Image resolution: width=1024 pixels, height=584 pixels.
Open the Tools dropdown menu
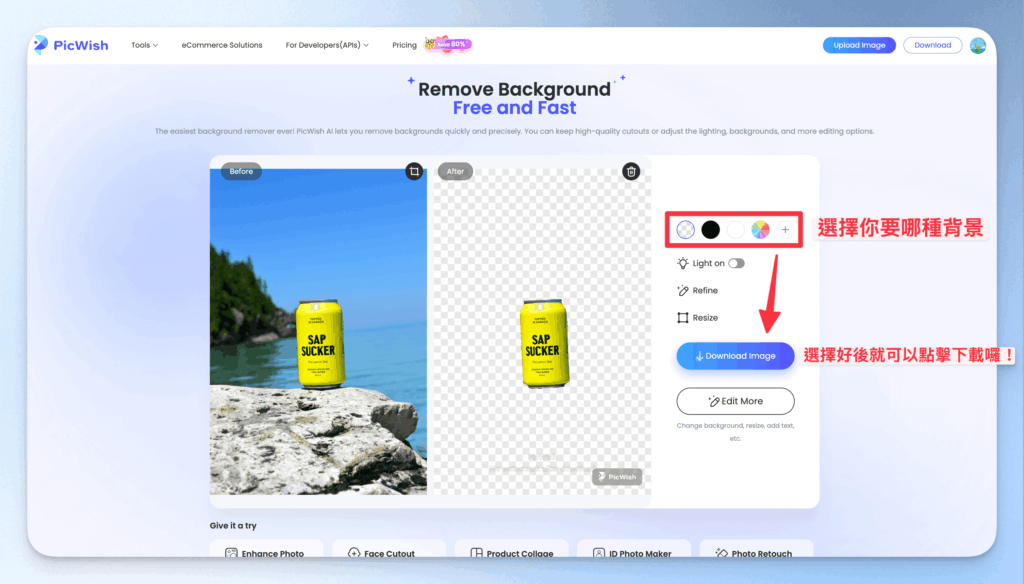pos(143,45)
